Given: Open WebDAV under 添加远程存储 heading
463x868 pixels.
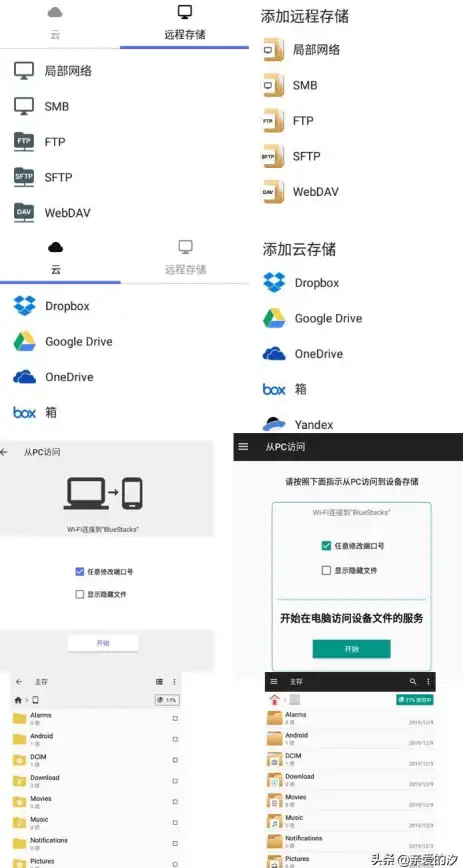Looking at the screenshot, I should click(x=316, y=192).
